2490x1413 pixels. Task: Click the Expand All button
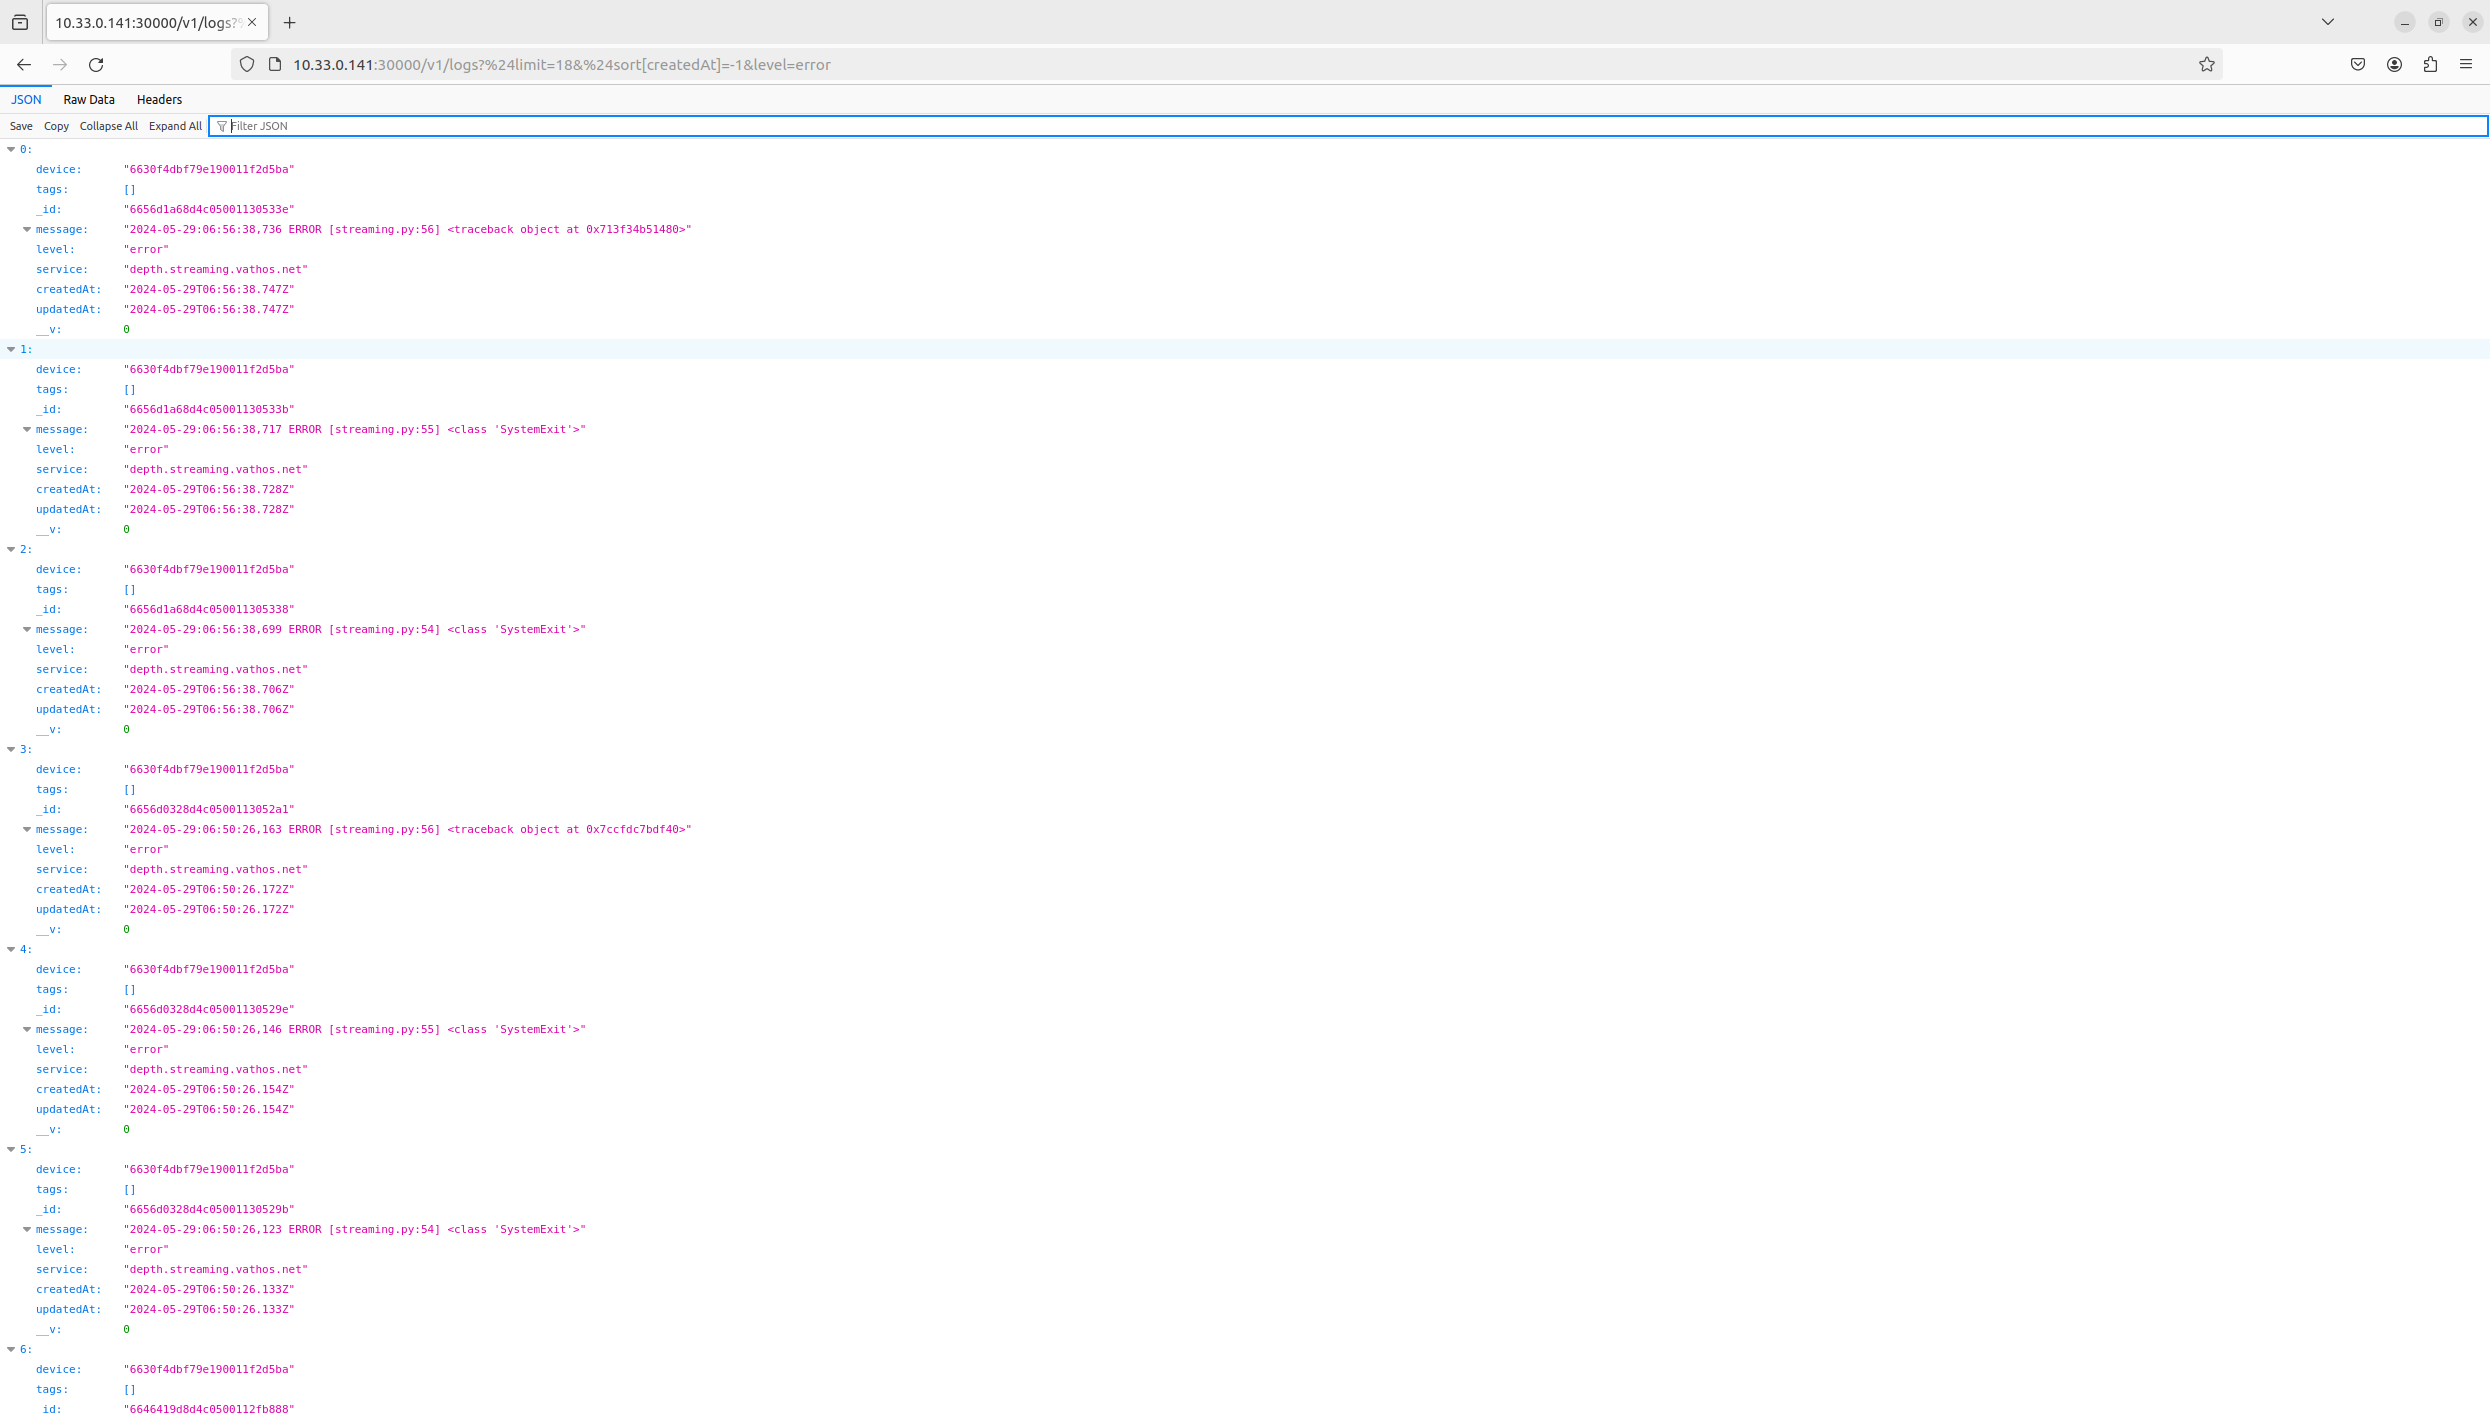(175, 126)
